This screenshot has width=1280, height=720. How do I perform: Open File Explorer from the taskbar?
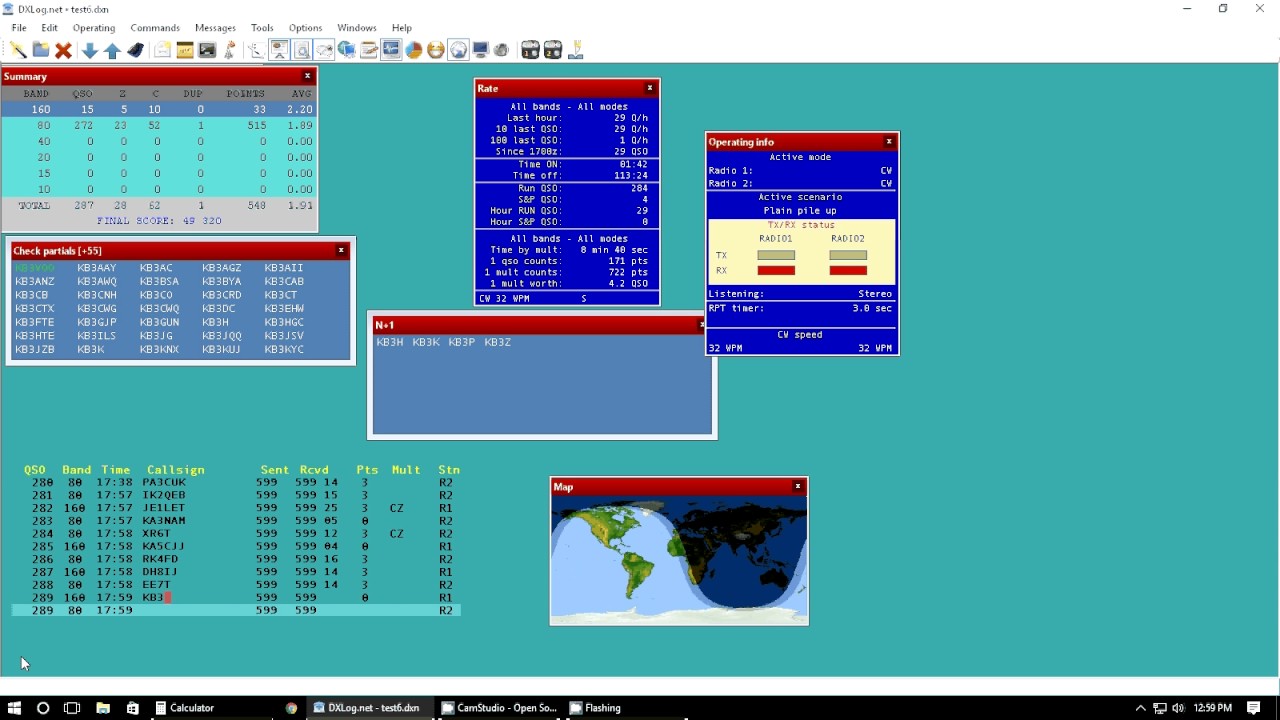[103, 708]
